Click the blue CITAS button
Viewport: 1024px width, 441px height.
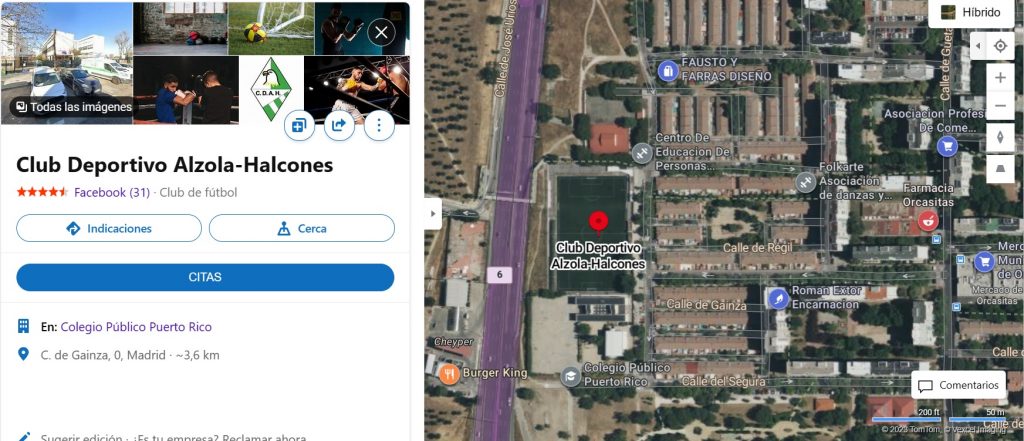(x=205, y=277)
